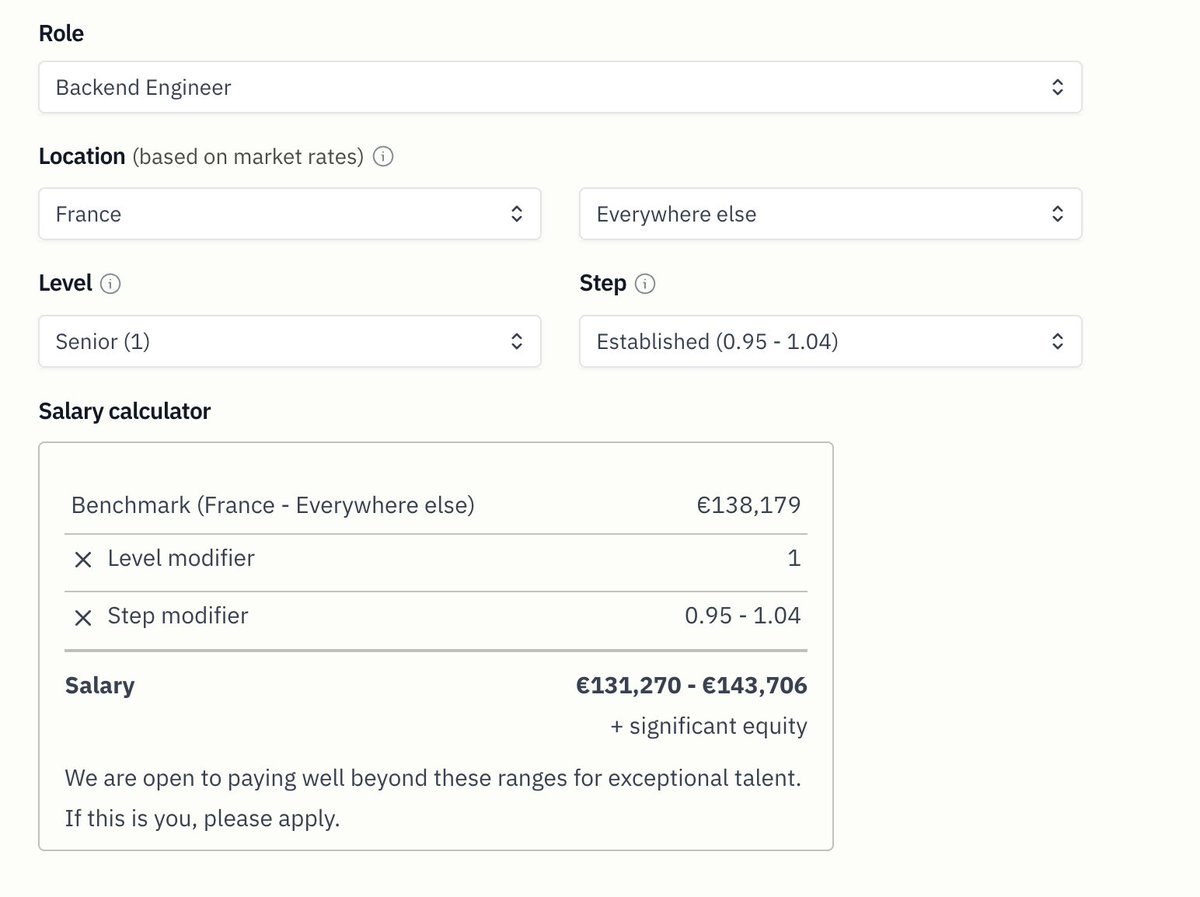The height and width of the screenshot is (897, 1200).
Task: Click the '+ significant equity' text
Action: point(709,726)
